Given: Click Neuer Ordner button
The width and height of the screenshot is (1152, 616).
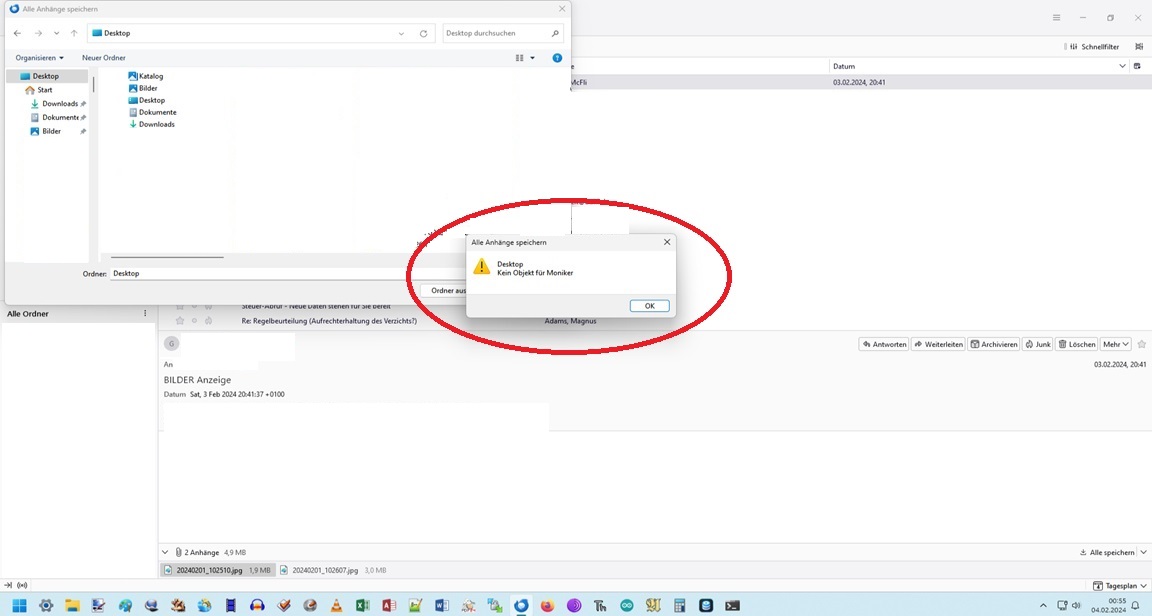Looking at the screenshot, I should [x=104, y=57].
